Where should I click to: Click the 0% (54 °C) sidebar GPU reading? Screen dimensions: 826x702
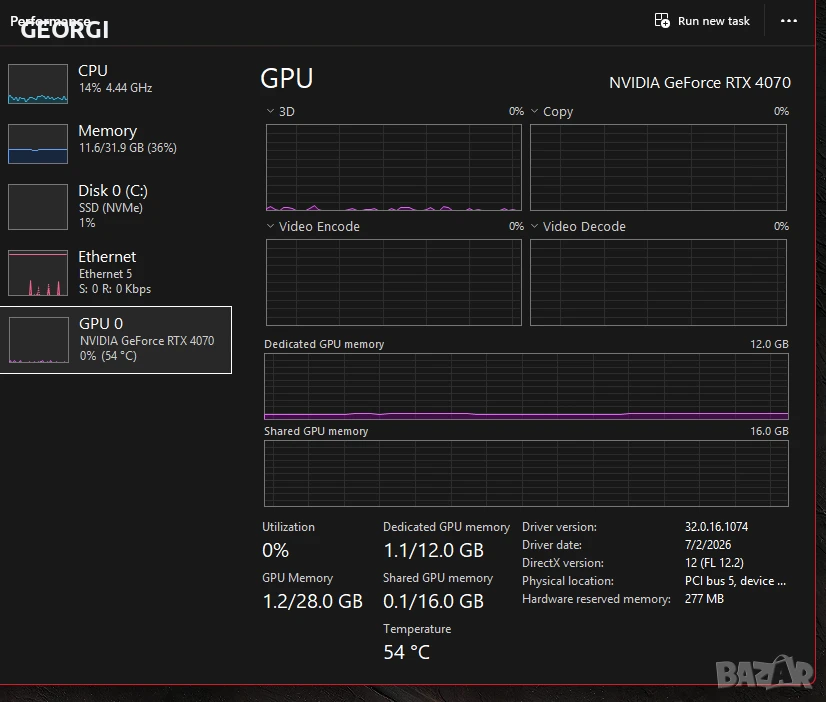pyautogui.click(x=108, y=356)
